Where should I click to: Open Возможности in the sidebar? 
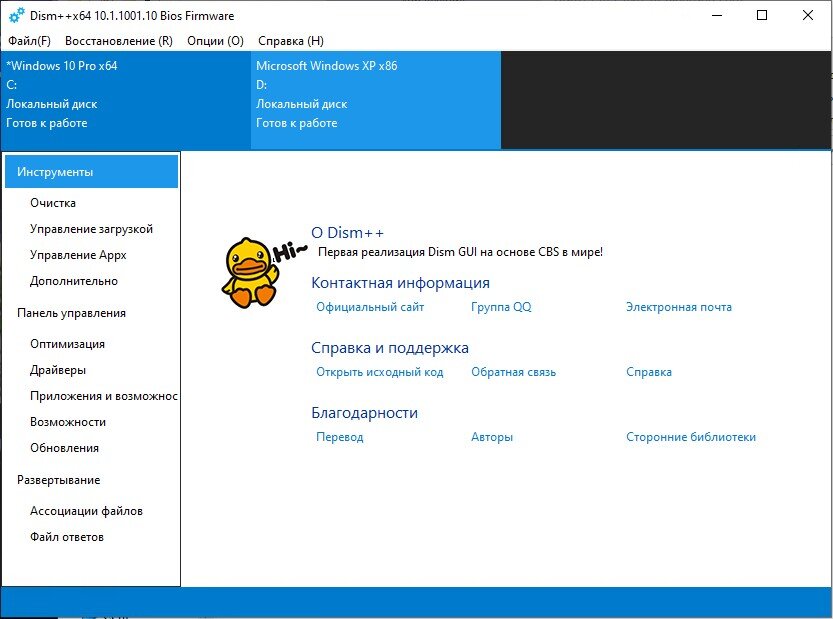[68, 422]
